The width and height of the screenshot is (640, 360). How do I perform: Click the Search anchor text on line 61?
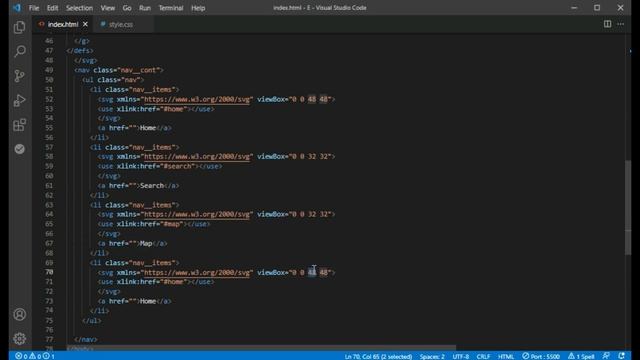(151, 186)
